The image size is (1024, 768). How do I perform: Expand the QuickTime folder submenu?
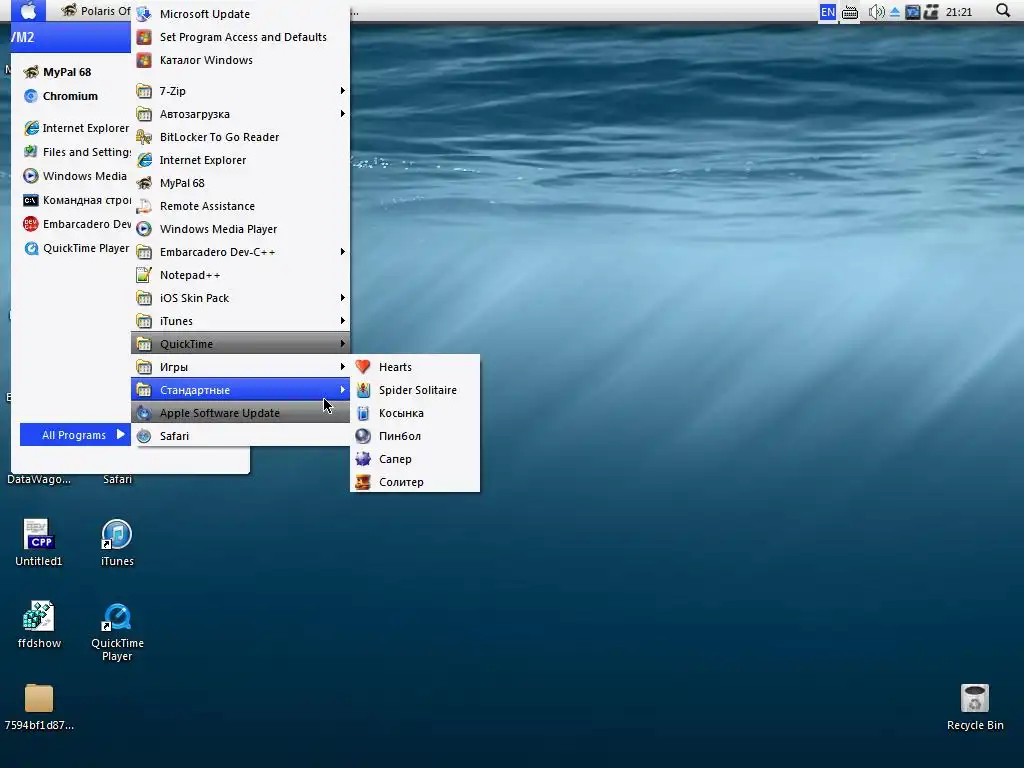pos(240,344)
